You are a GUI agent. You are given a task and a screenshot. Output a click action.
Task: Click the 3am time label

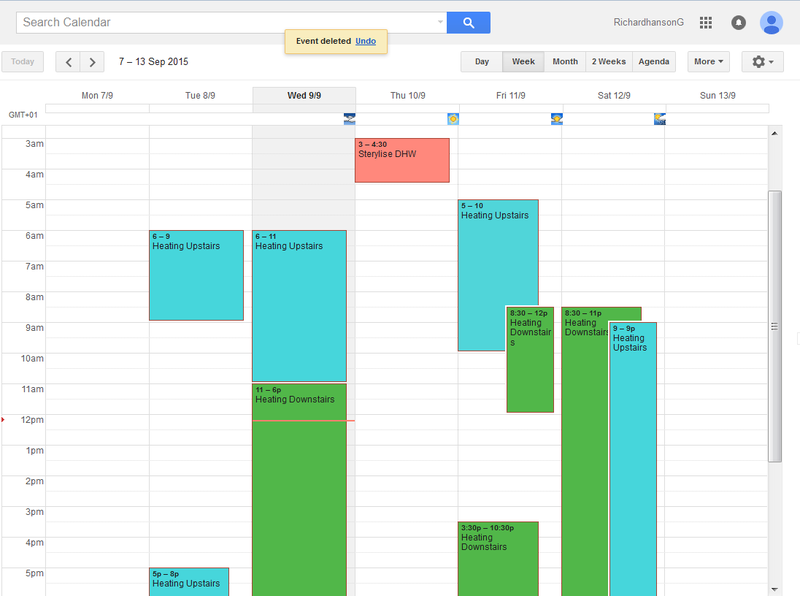coord(35,144)
